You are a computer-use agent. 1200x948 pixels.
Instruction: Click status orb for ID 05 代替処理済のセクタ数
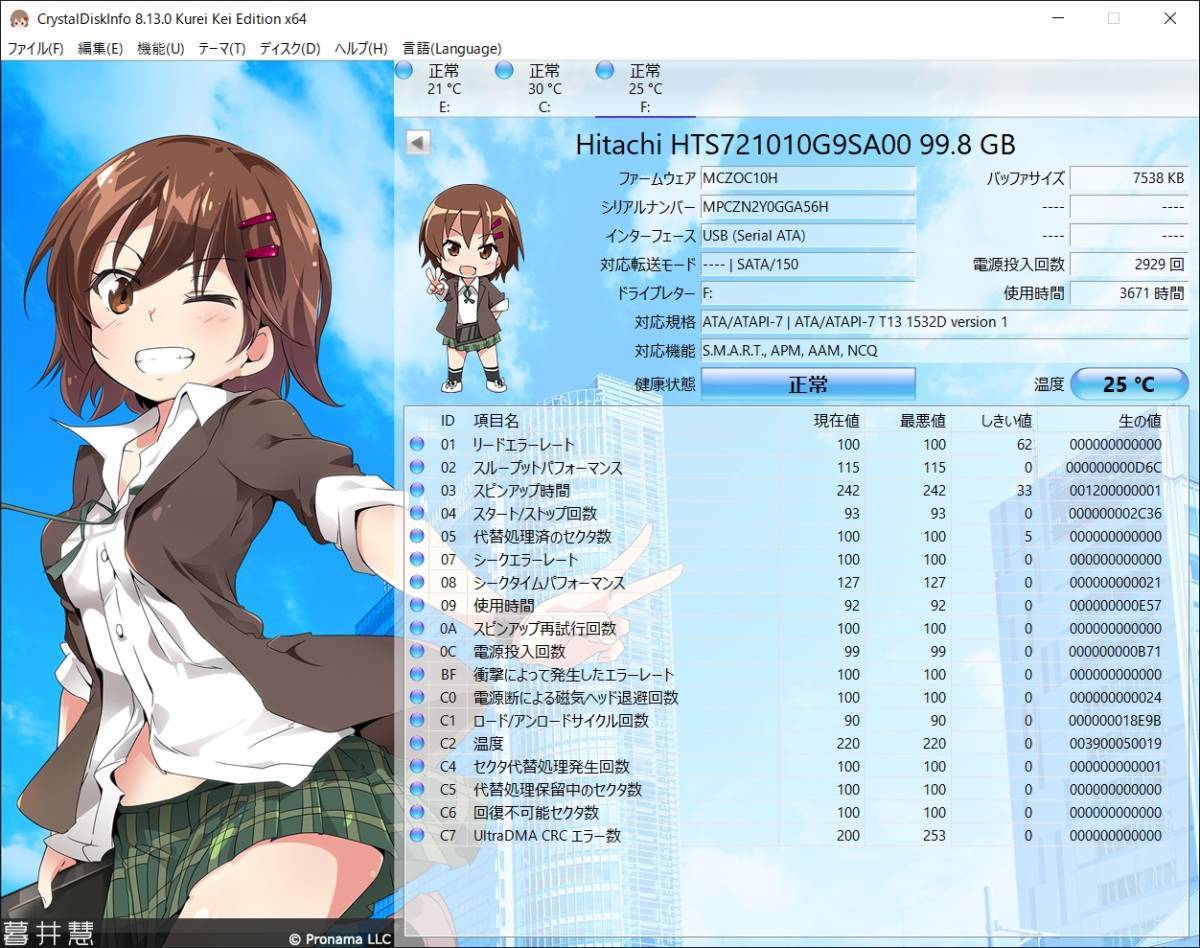417,536
